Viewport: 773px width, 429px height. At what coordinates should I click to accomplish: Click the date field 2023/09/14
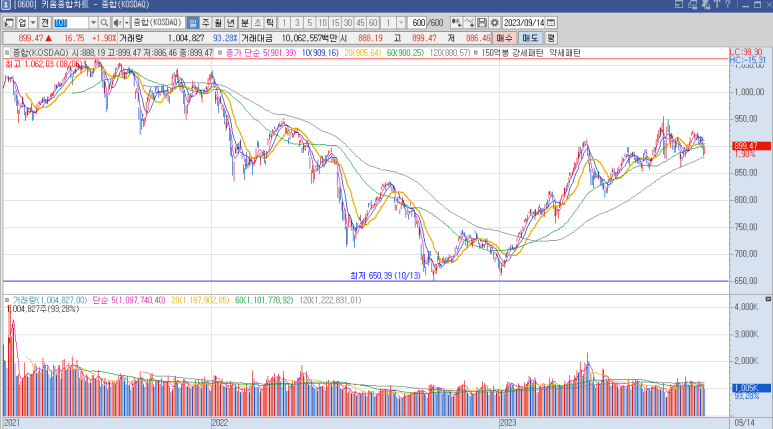click(524, 23)
